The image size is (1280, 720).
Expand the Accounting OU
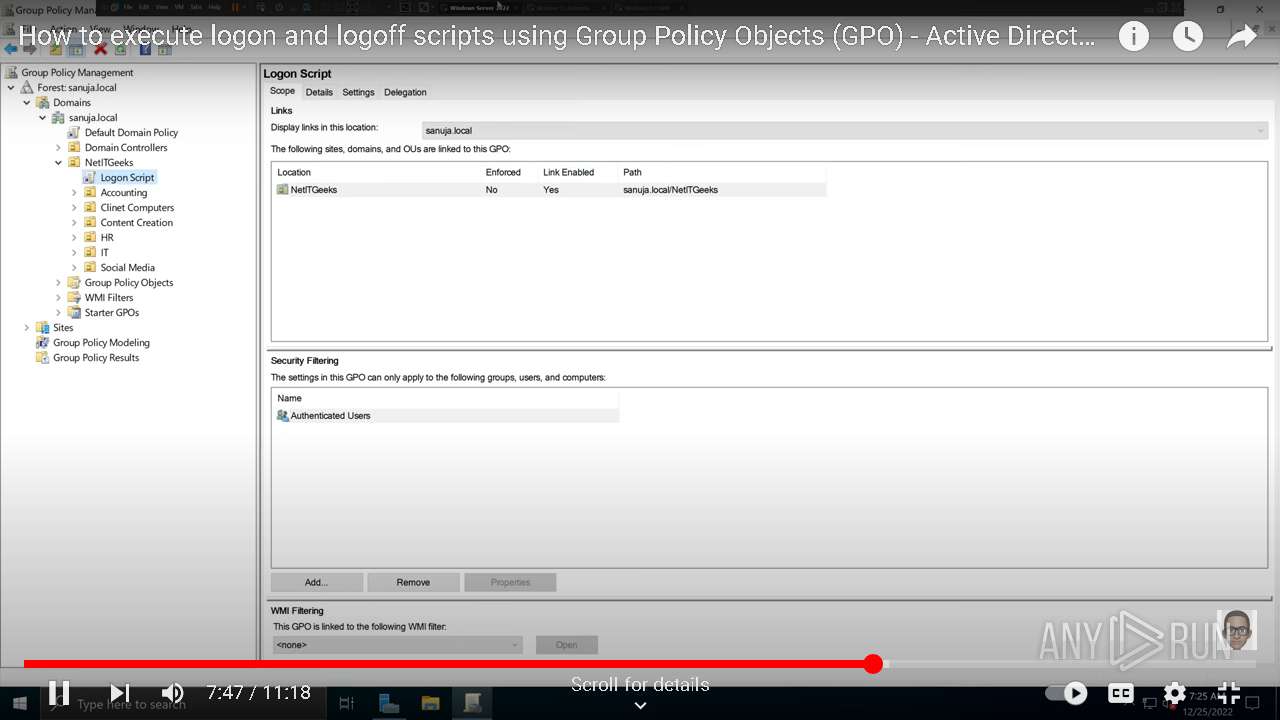coord(75,192)
